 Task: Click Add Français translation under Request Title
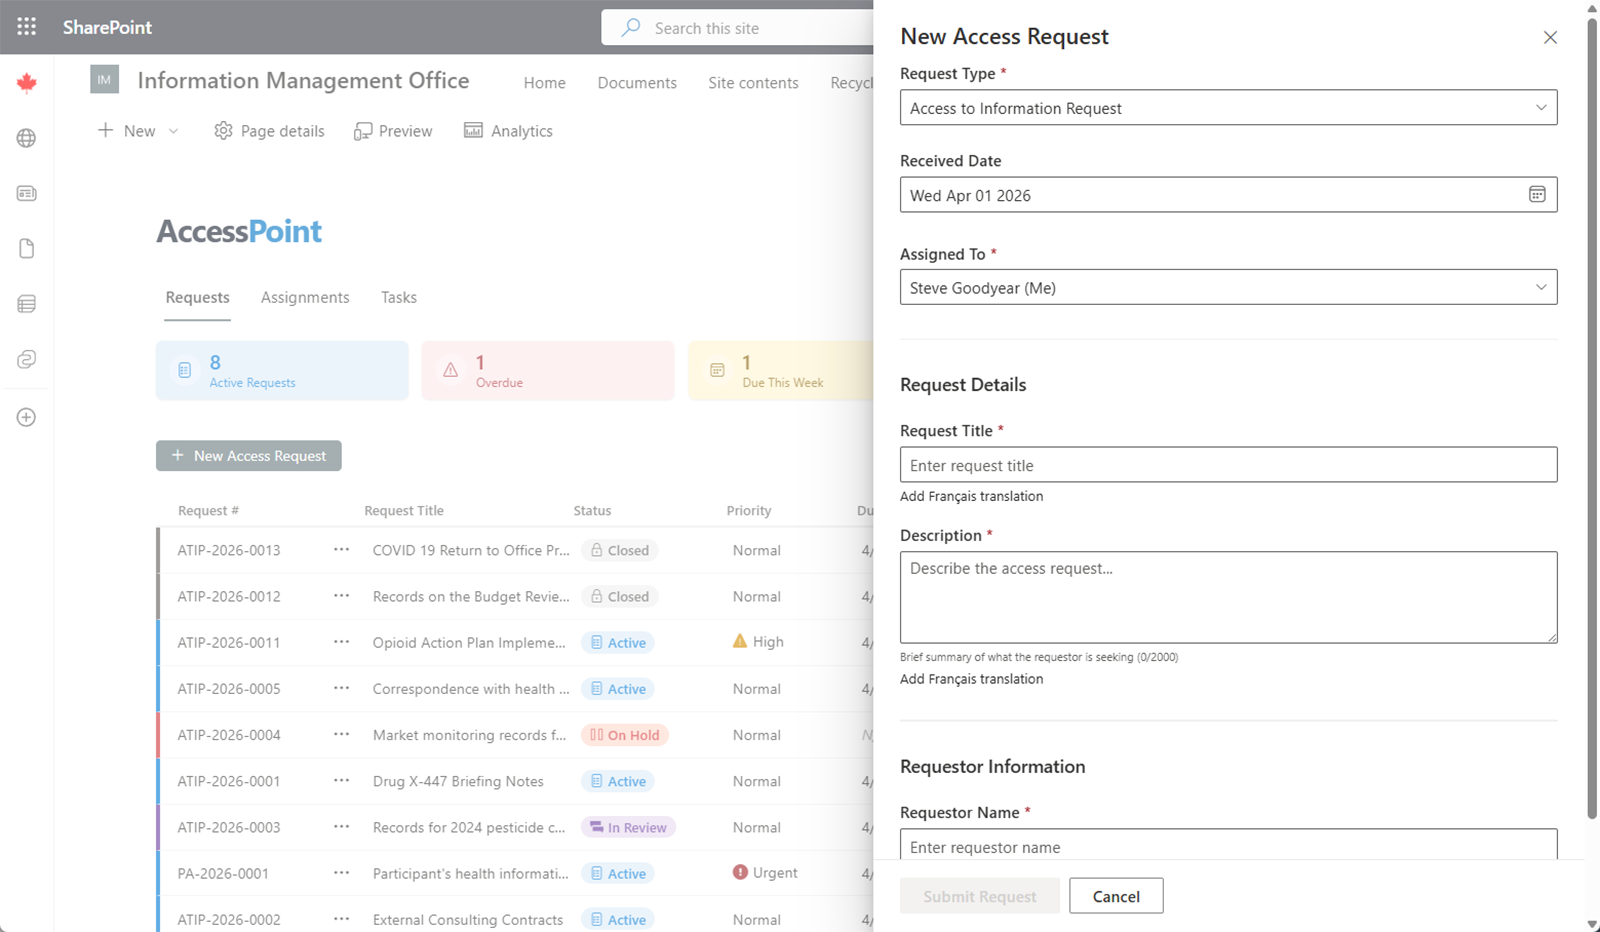[971, 495]
